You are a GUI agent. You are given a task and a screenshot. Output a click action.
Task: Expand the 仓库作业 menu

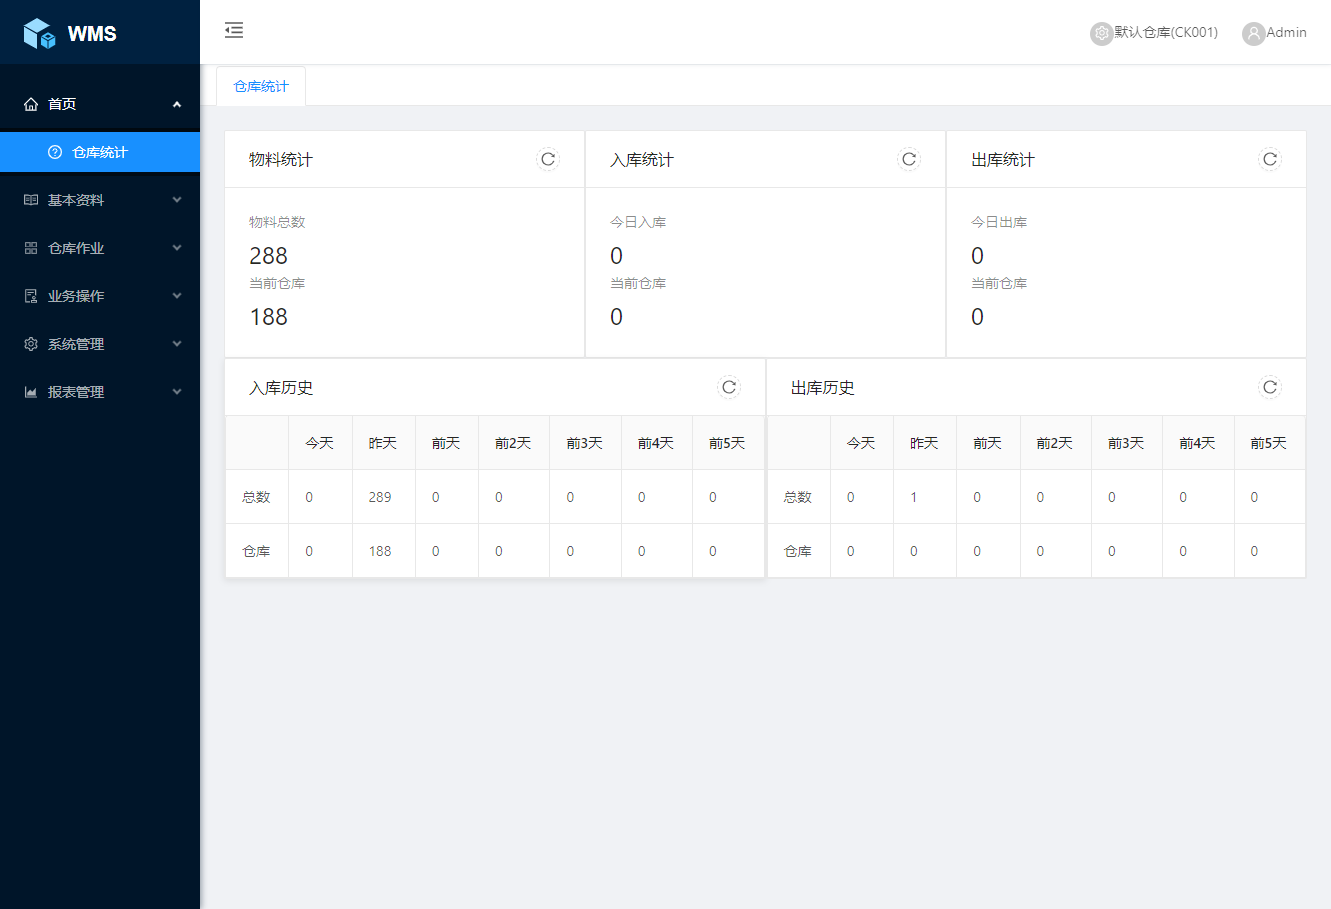pyautogui.click(x=100, y=248)
